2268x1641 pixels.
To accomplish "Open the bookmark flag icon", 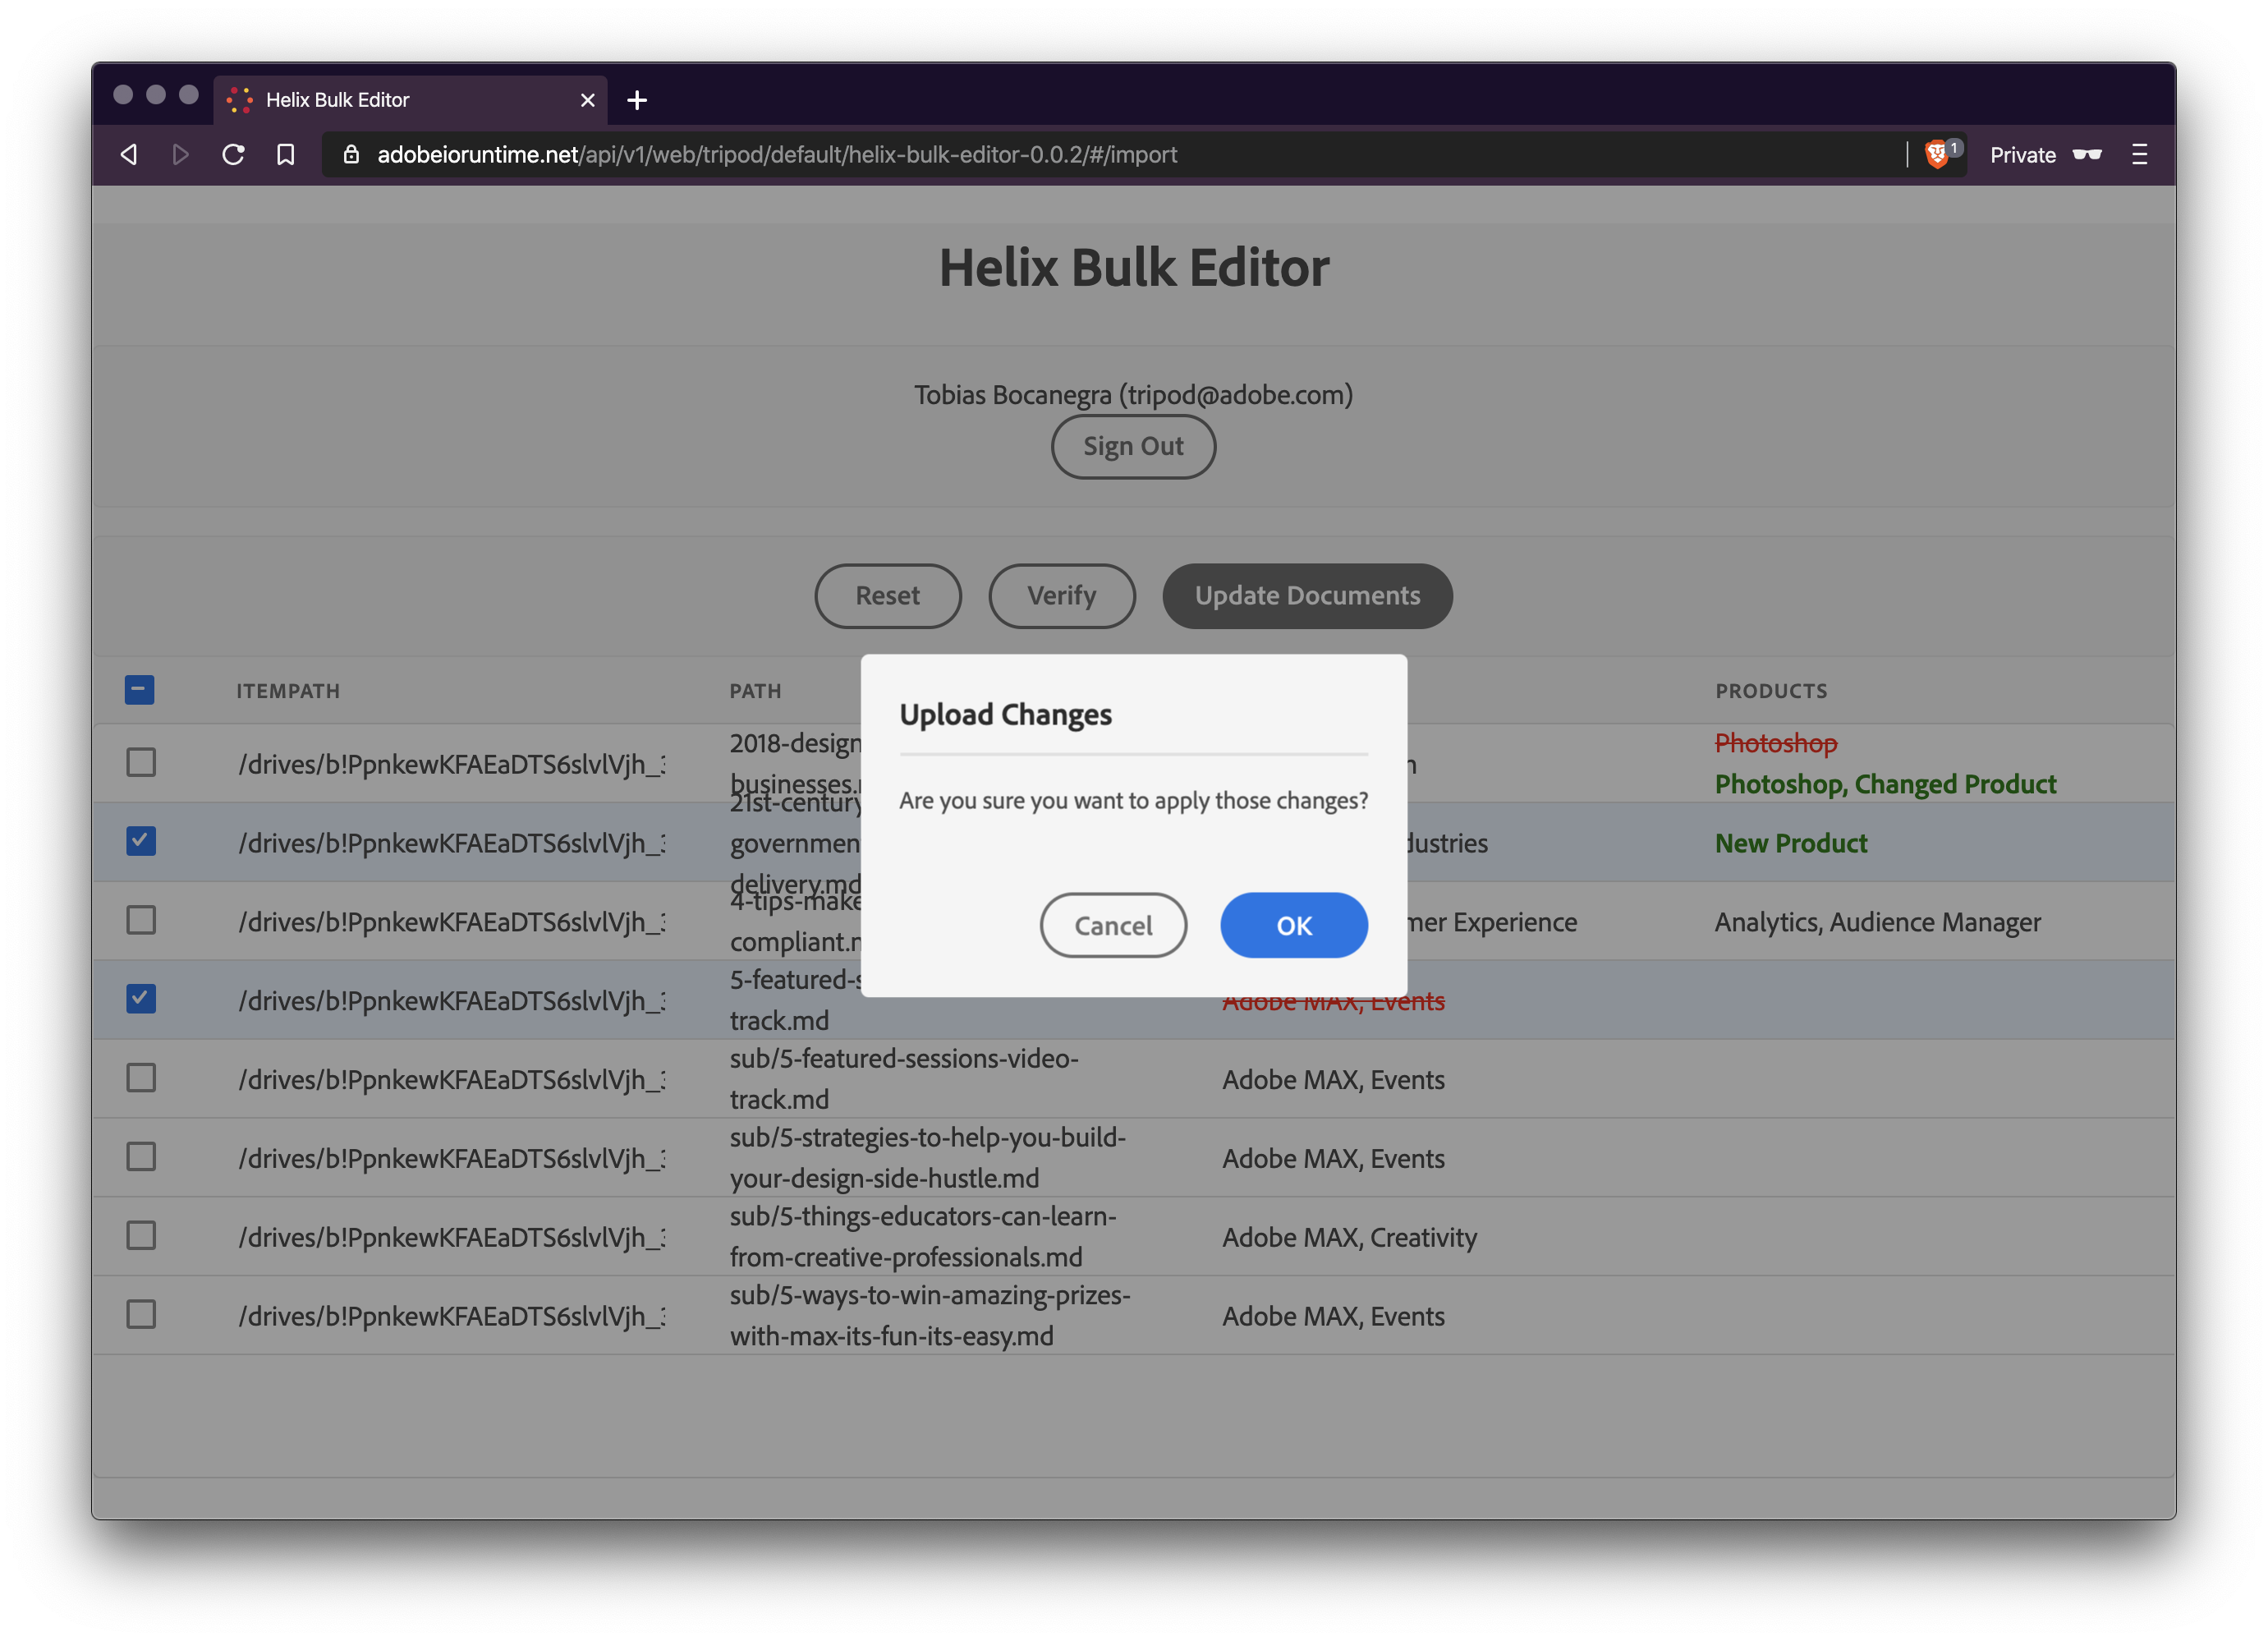I will coord(286,154).
